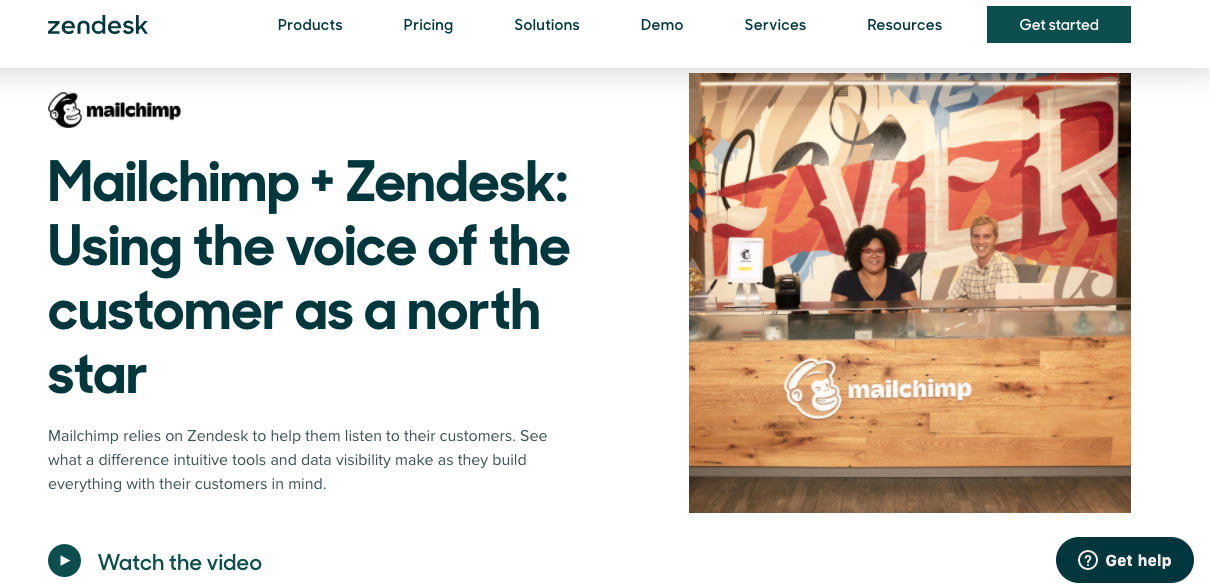Expand the Resources navigation menu

coord(904,25)
